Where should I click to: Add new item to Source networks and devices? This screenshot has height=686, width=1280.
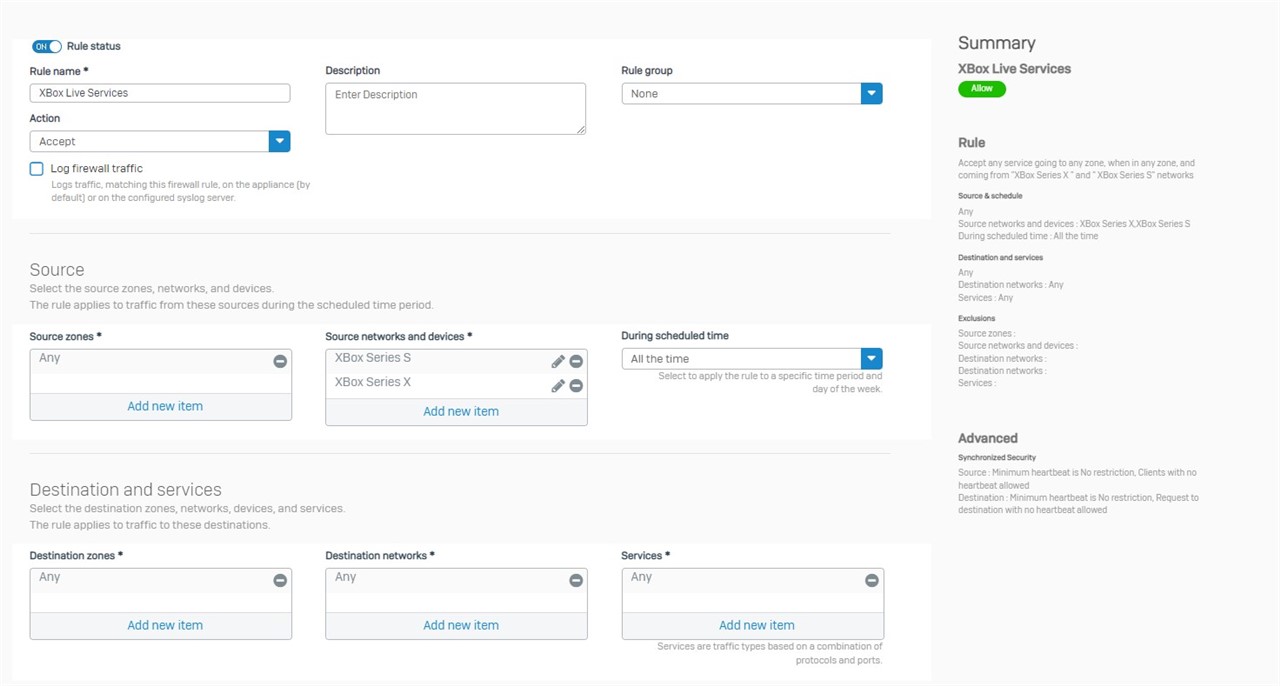tap(461, 411)
